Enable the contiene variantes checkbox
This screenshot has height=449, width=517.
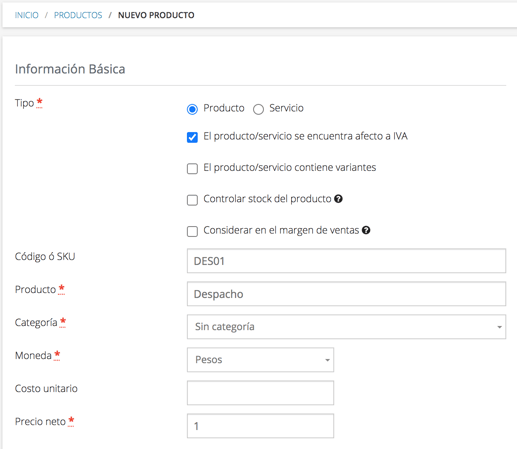coord(192,168)
